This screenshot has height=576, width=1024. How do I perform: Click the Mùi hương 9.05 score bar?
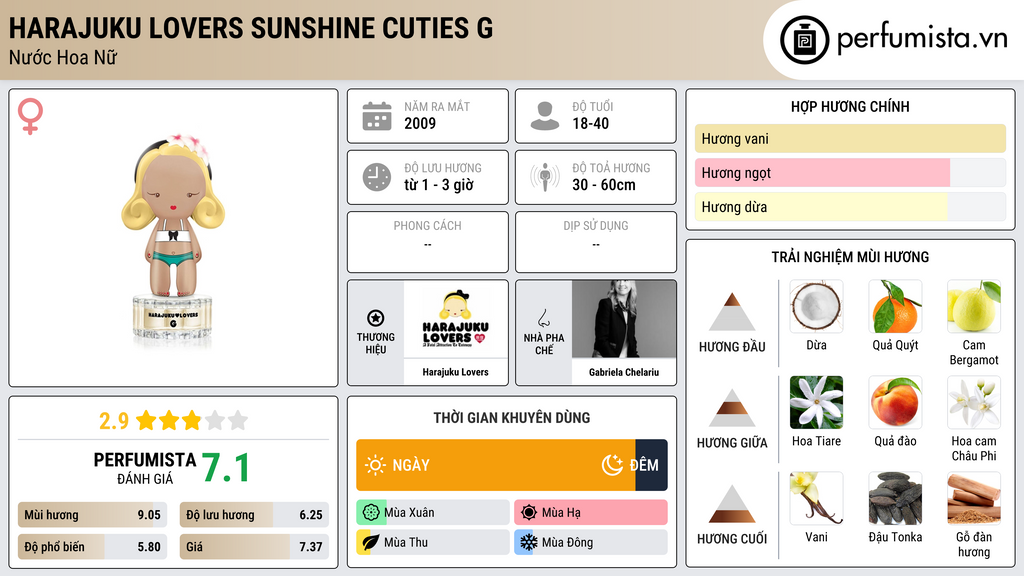(92, 515)
